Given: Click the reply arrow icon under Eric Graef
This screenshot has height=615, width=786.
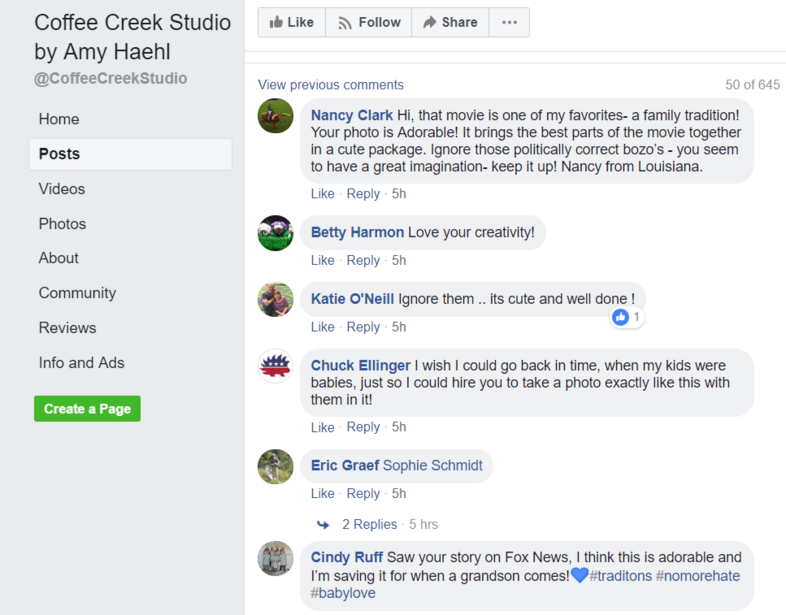Looking at the screenshot, I should 323,525.
